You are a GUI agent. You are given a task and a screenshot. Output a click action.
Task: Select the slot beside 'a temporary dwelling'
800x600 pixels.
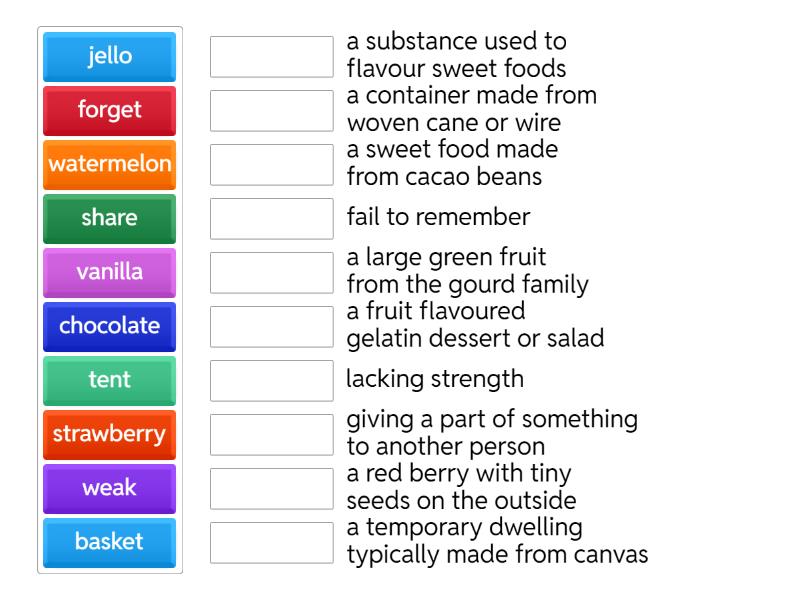tap(271, 542)
